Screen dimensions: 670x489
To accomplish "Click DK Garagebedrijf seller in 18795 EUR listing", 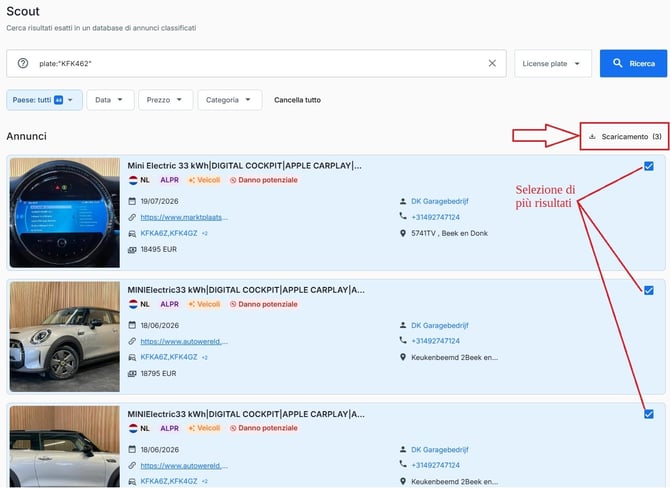I will (x=440, y=325).
